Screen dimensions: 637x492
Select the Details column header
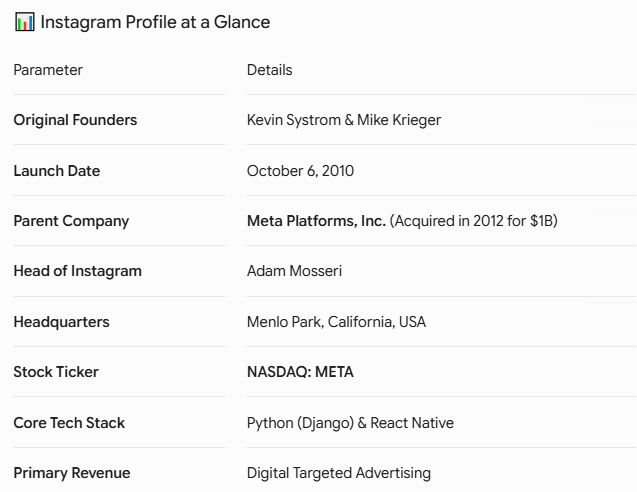(269, 70)
